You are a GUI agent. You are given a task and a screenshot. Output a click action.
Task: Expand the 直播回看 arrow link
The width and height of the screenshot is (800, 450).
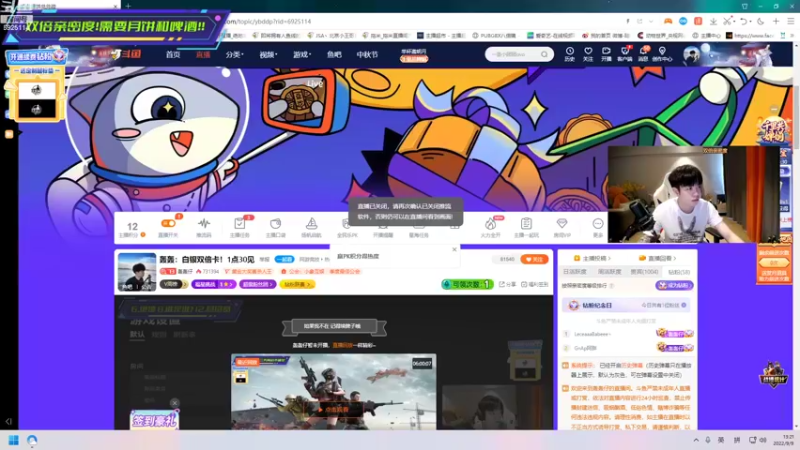(658, 258)
